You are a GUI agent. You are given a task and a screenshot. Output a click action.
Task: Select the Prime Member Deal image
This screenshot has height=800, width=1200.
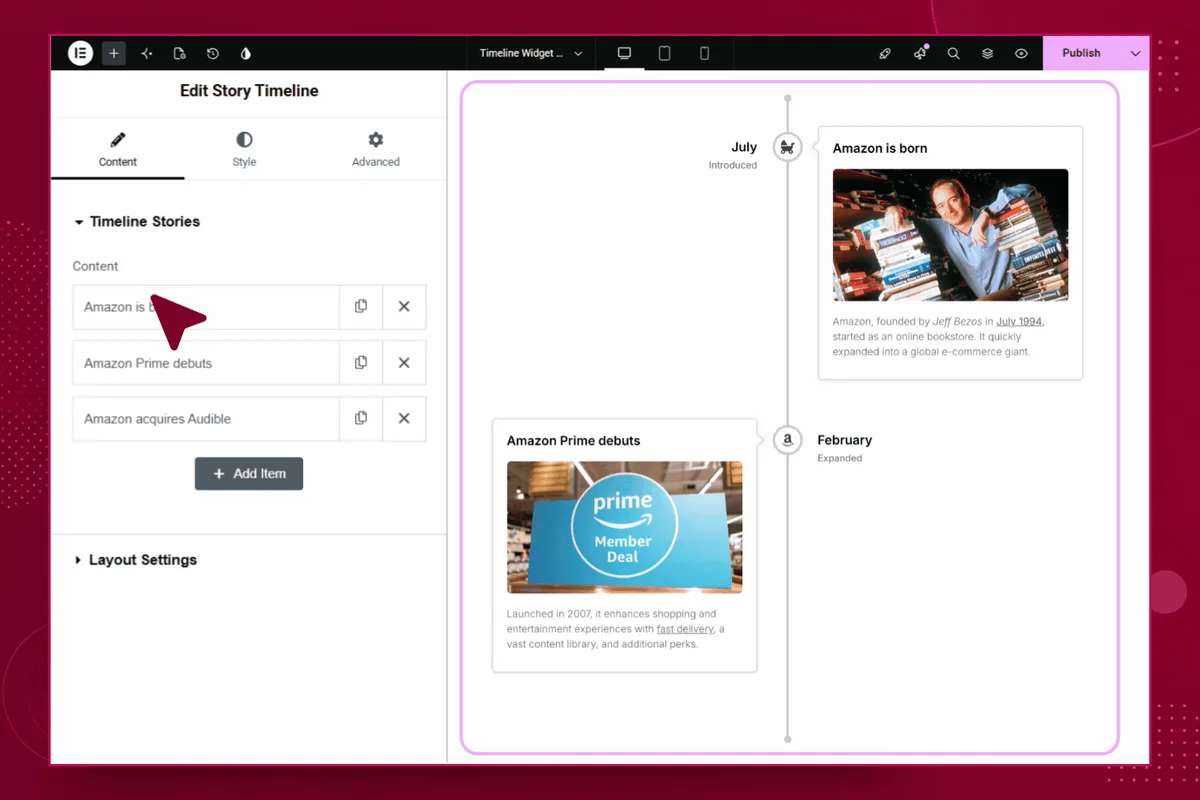[624, 527]
